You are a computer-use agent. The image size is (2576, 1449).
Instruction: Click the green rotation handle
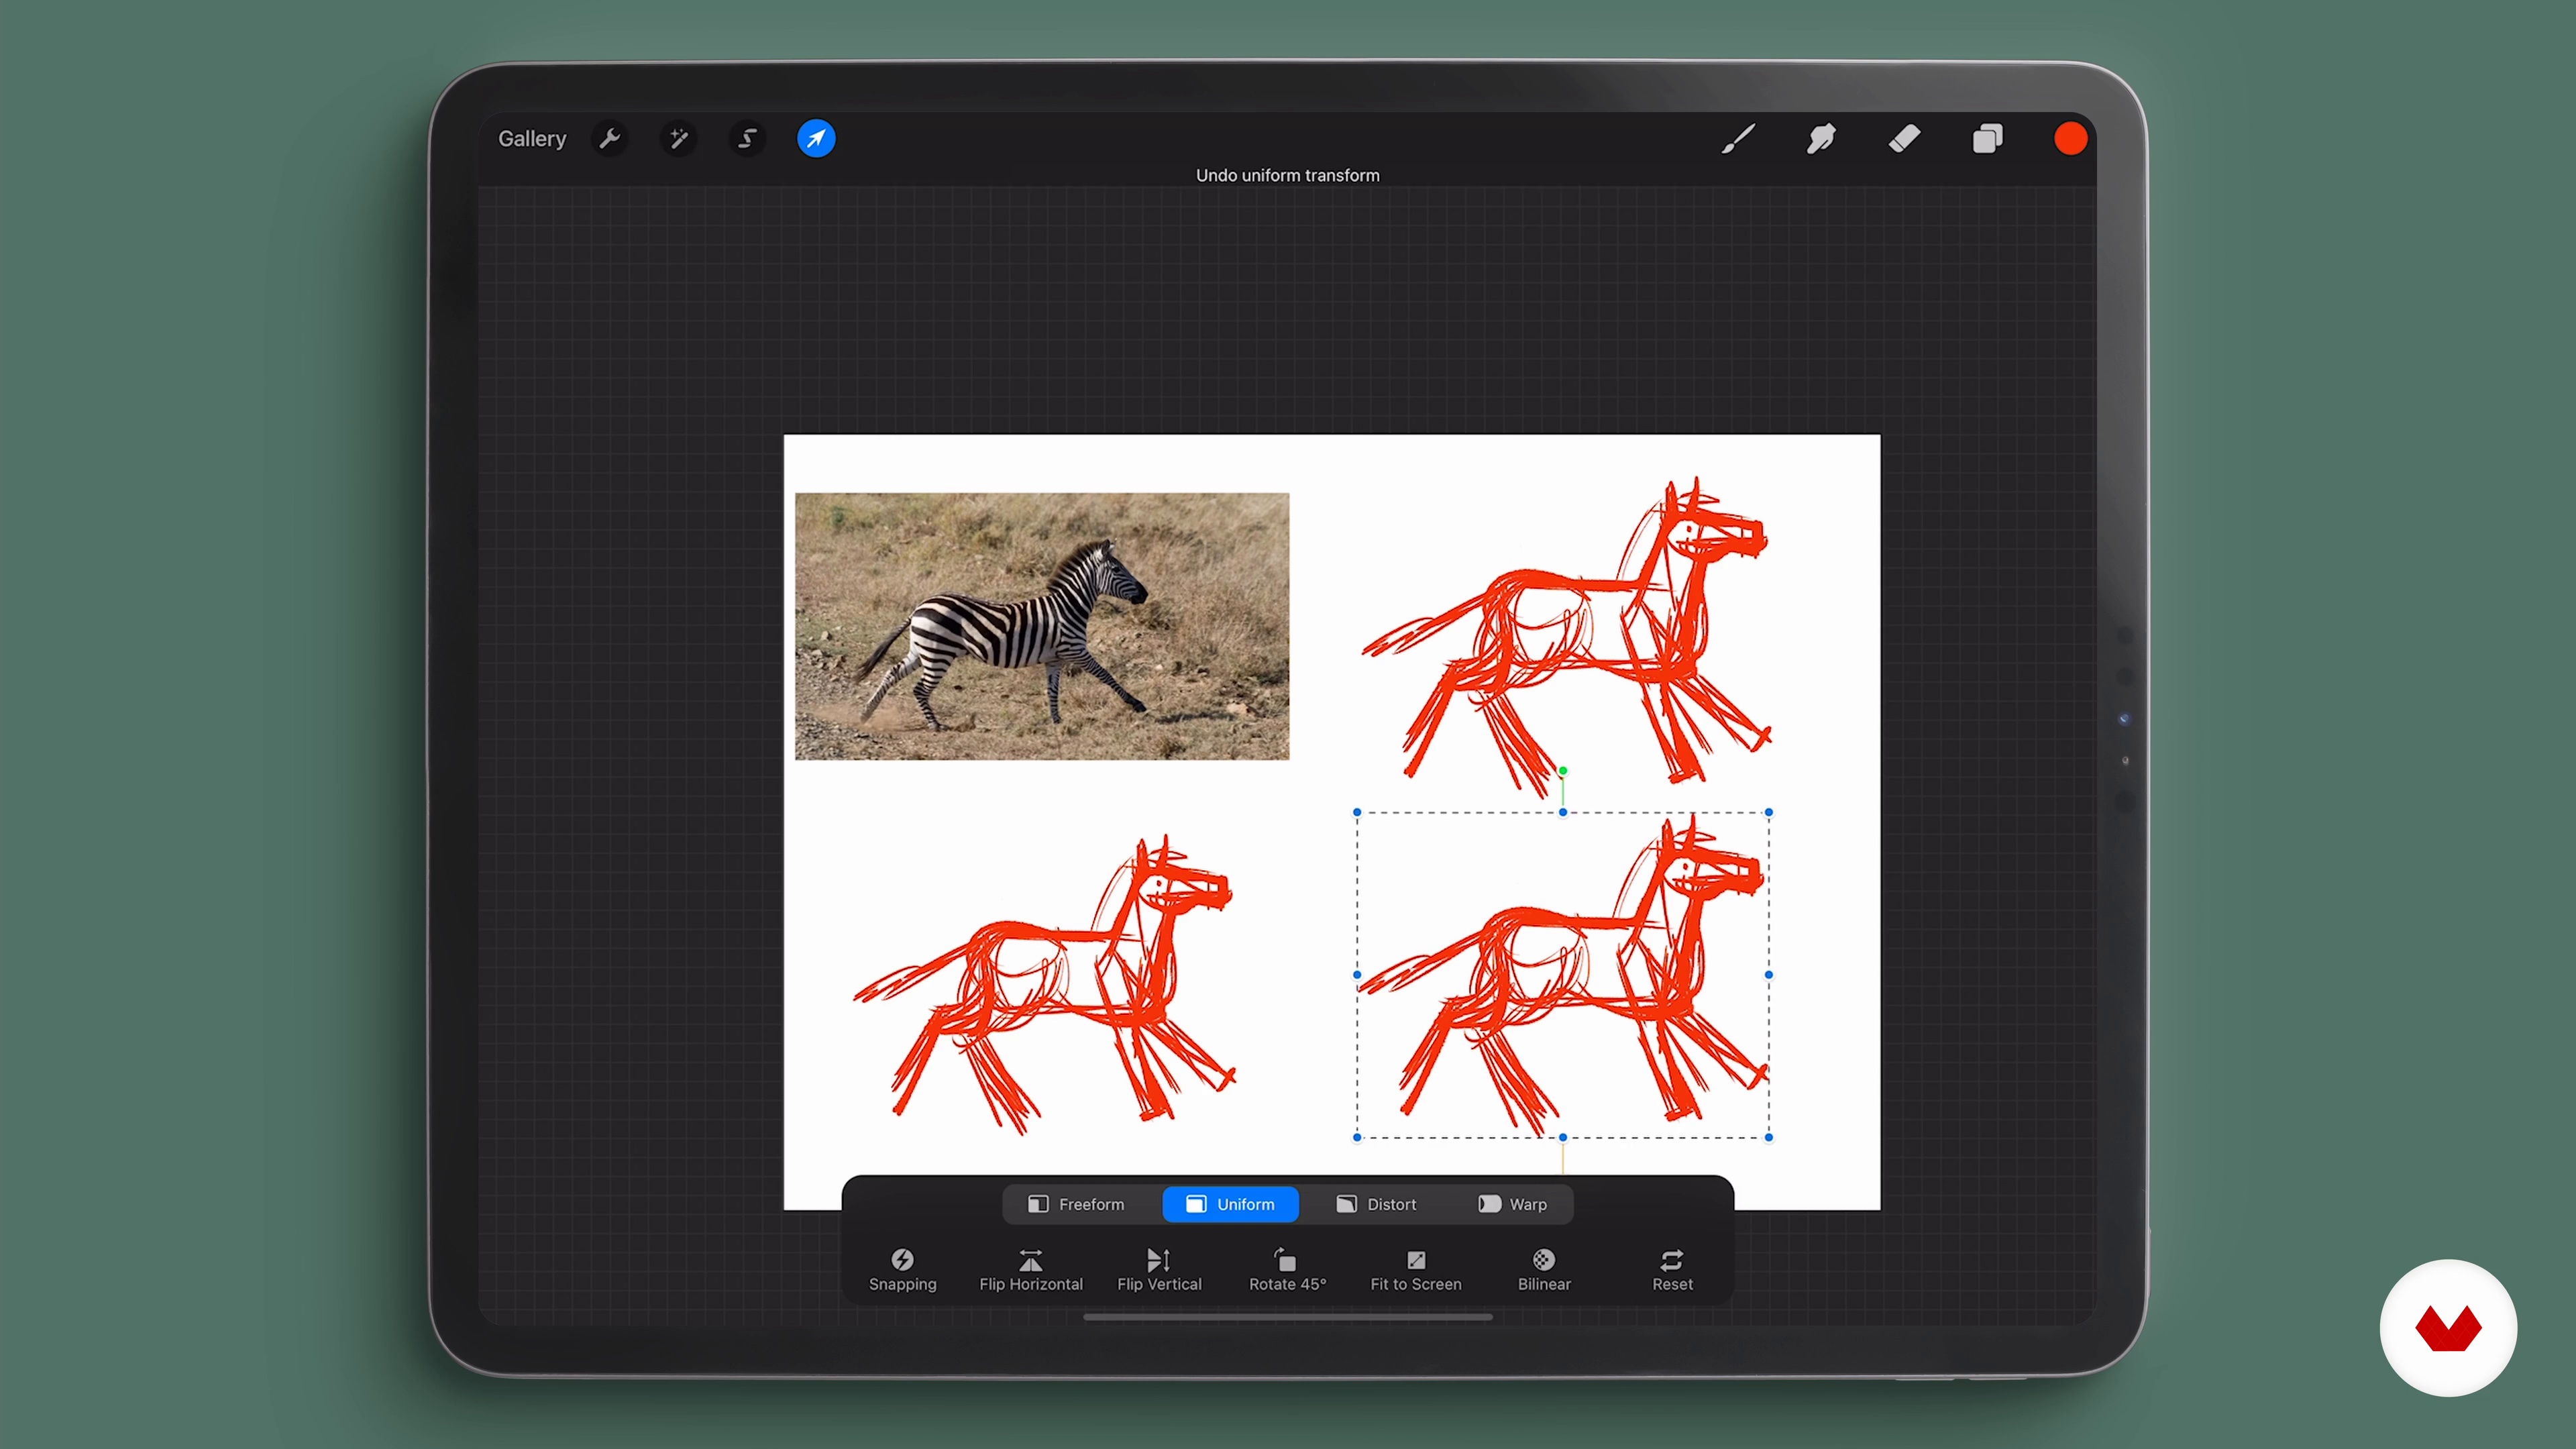(x=1562, y=771)
